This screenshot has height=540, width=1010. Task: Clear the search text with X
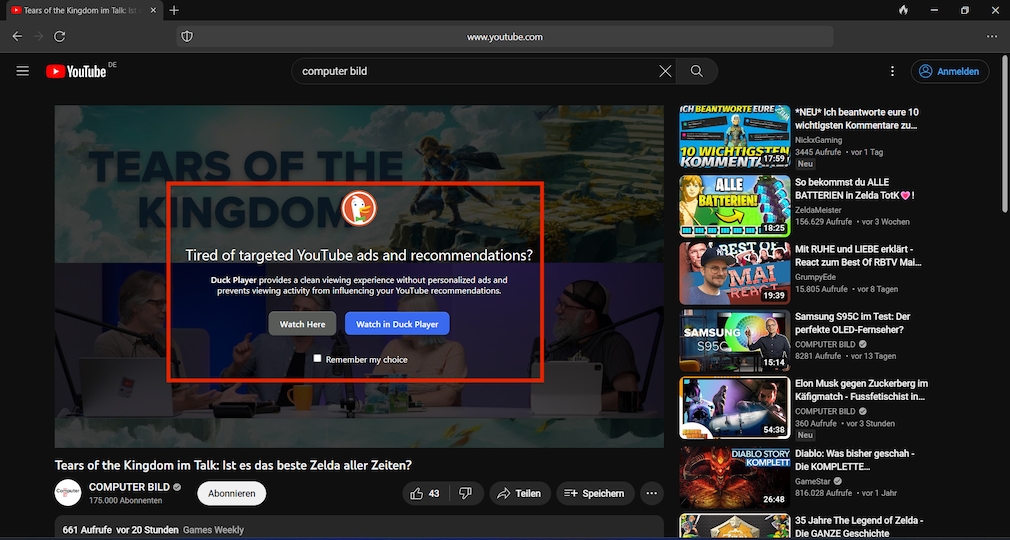click(665, 71)
